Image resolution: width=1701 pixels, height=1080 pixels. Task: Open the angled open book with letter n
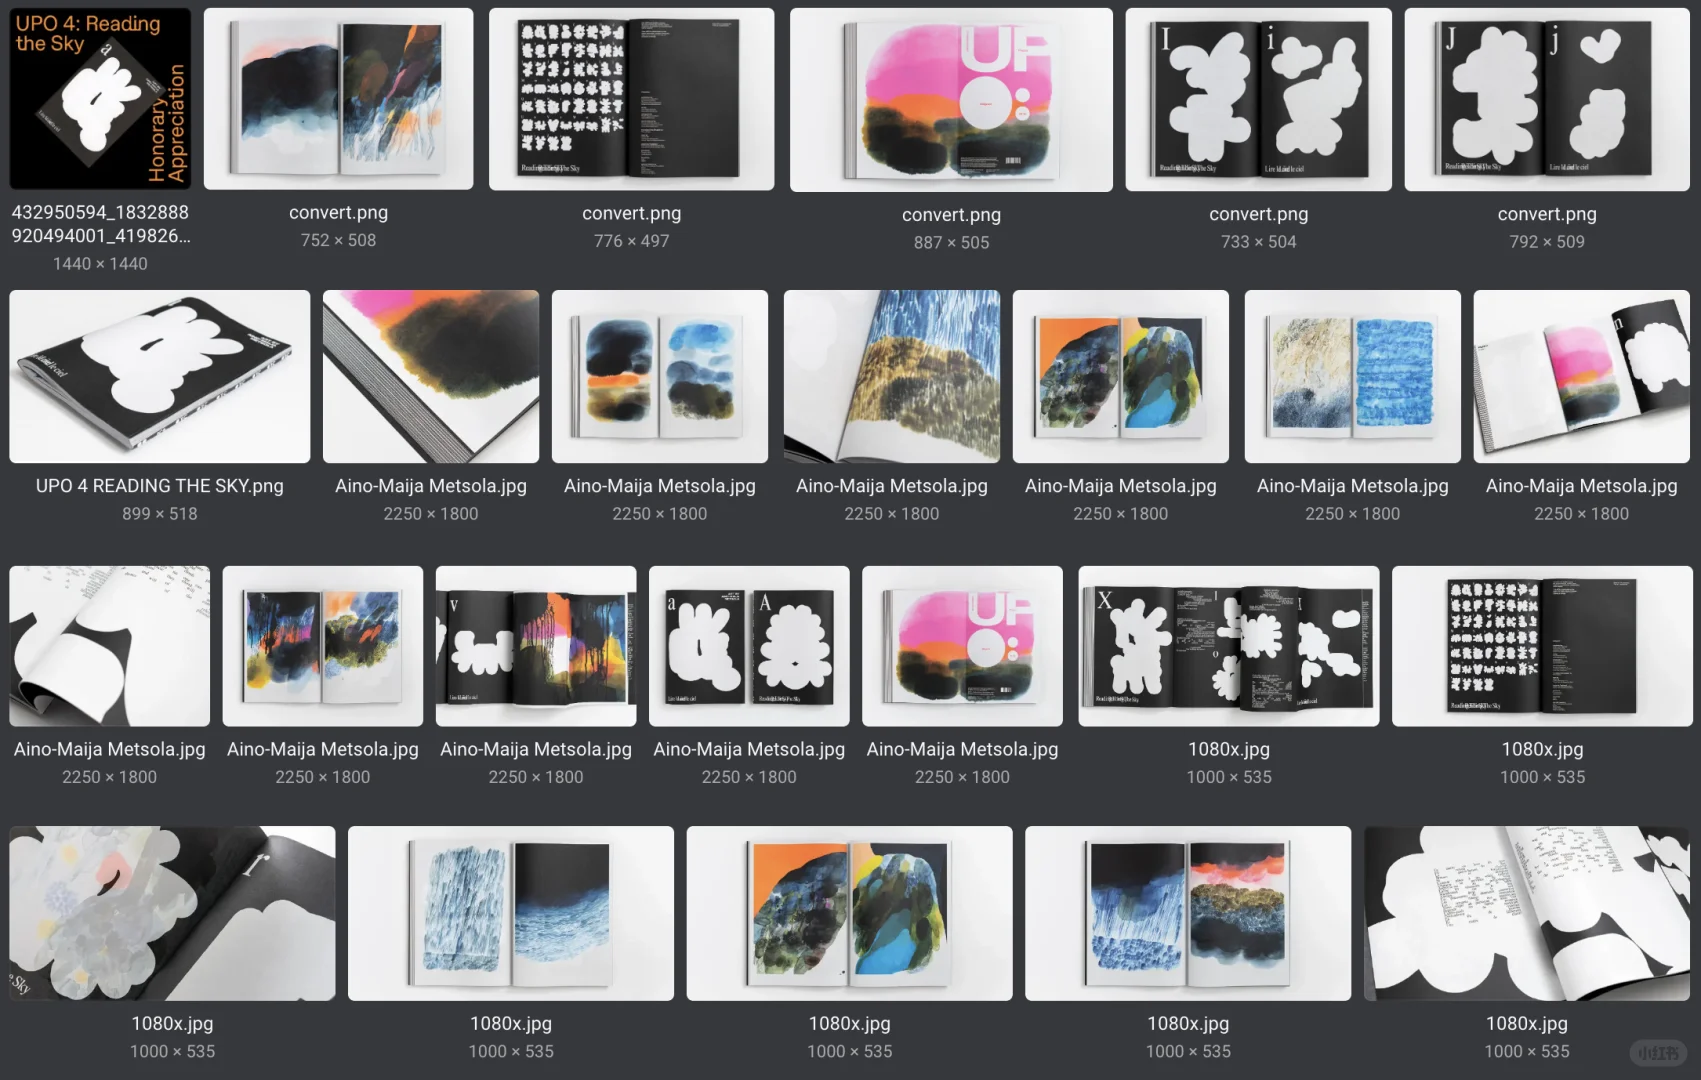click(1581, 377)
